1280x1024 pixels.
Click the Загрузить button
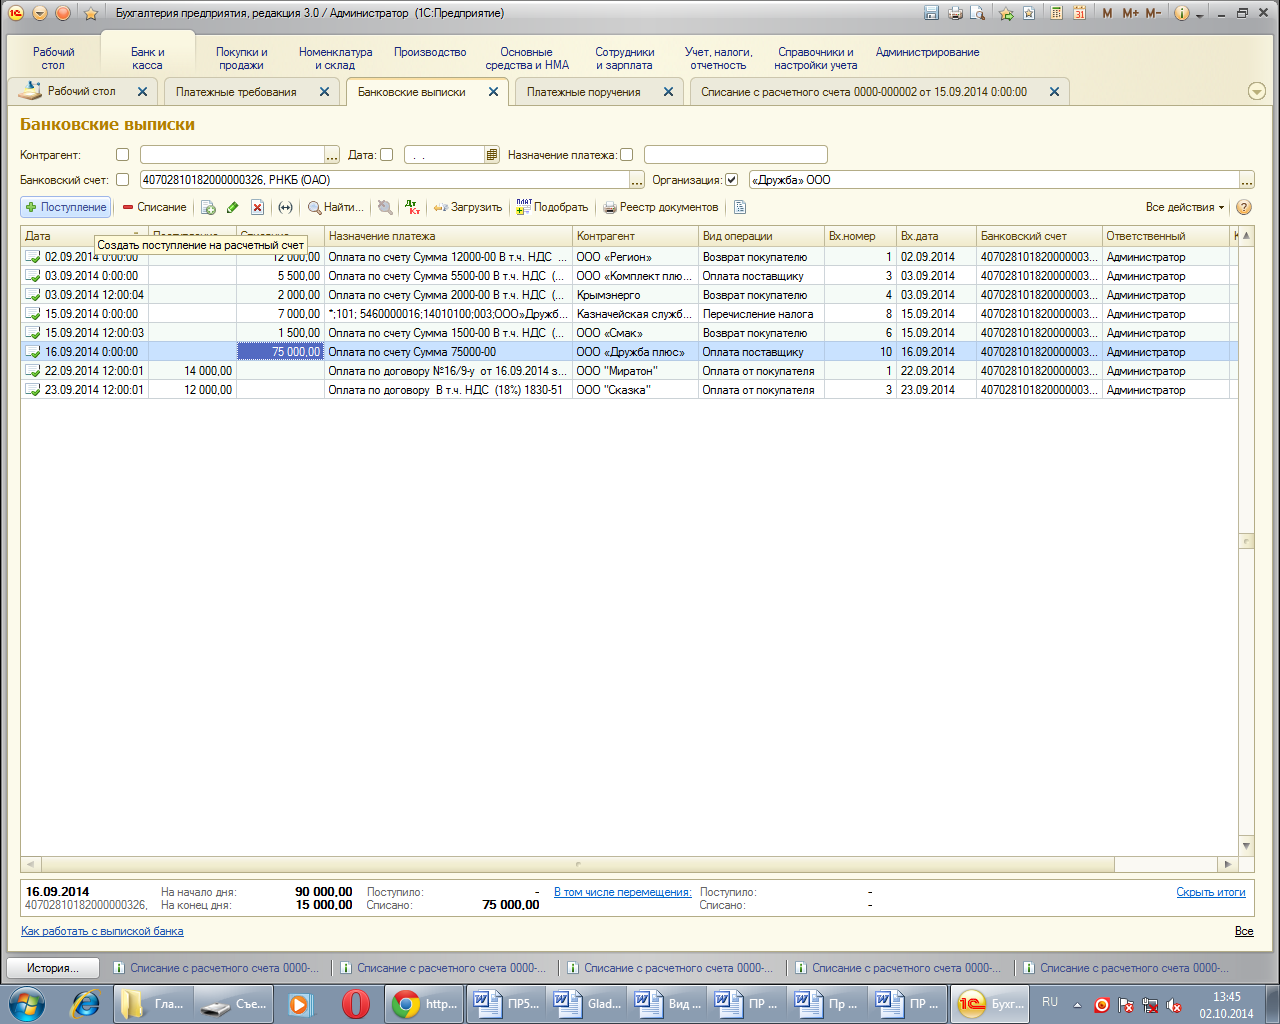pos(467,207)
